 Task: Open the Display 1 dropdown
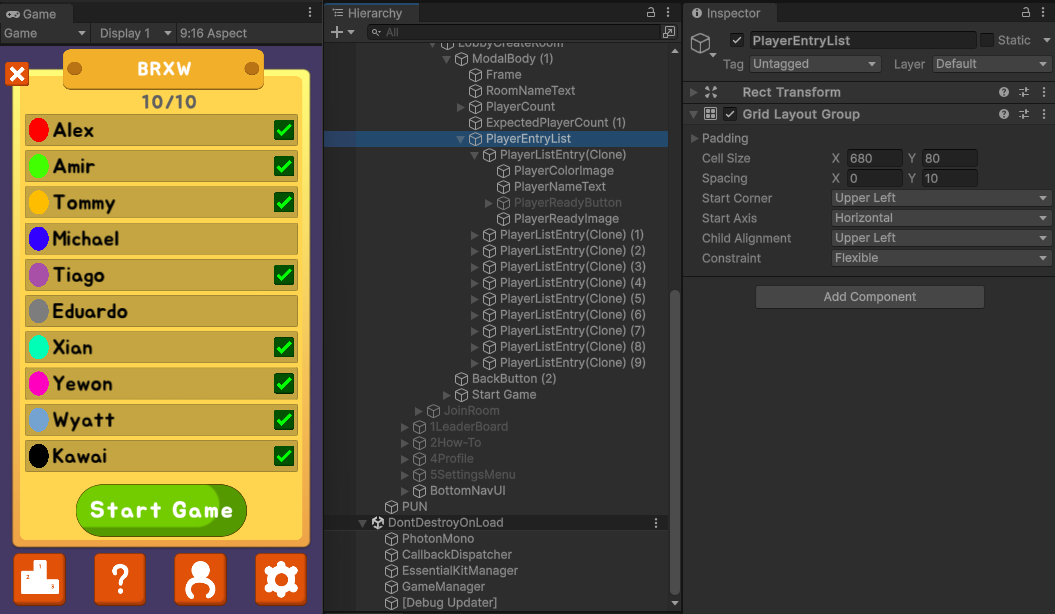click(134, 33)
